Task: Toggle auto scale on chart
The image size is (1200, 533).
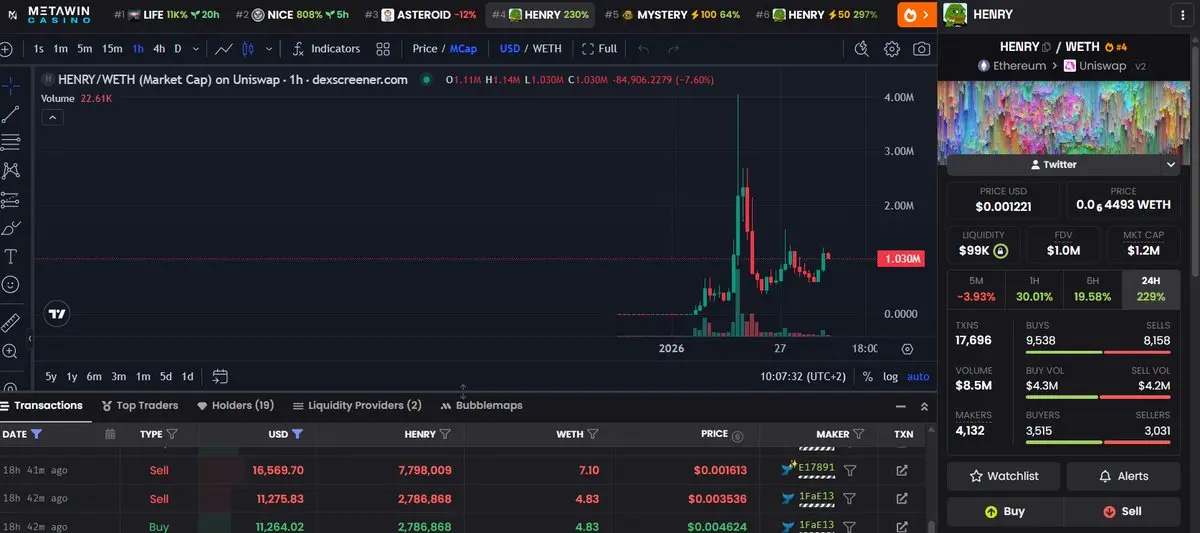Action: (x=918, y=377)
